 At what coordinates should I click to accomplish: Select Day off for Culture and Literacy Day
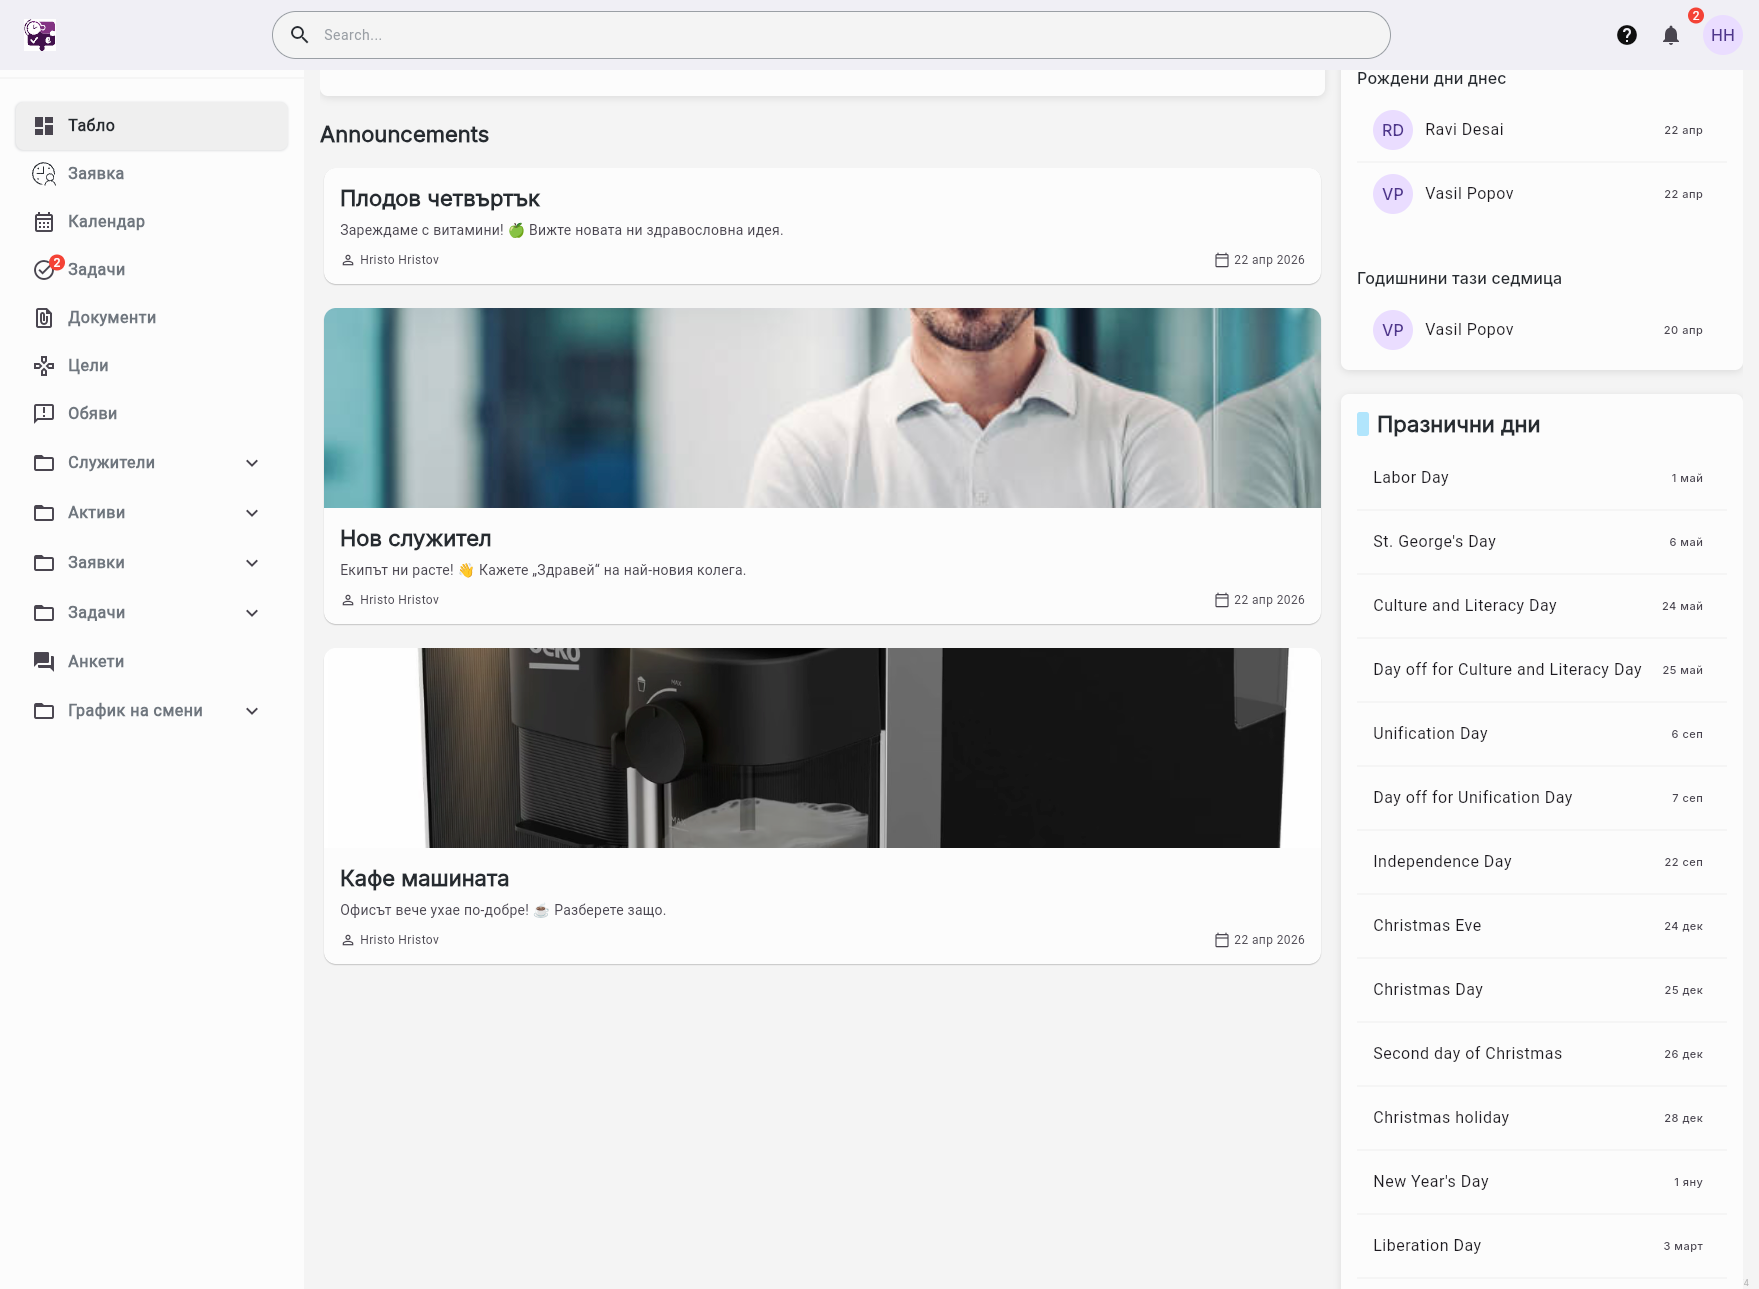click(1541, 670)
